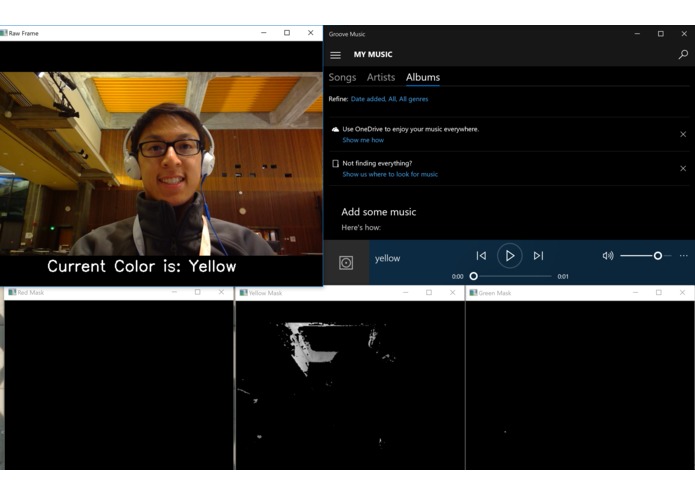The width and height of the screenshot is (695, 494).
Task: Maximize the Red Mask window
Action: (x=198, y=292)
